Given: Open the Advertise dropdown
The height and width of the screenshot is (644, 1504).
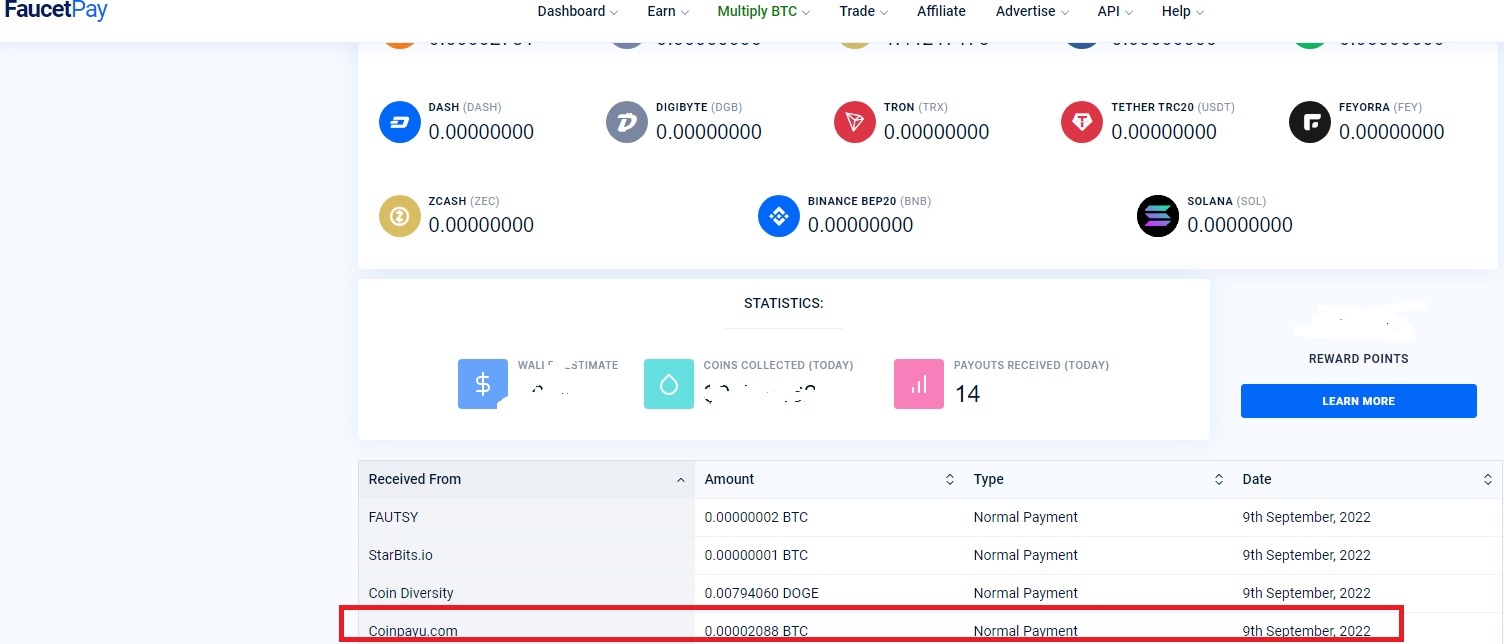Looking at the screenshot, I should coord(1032,11).
